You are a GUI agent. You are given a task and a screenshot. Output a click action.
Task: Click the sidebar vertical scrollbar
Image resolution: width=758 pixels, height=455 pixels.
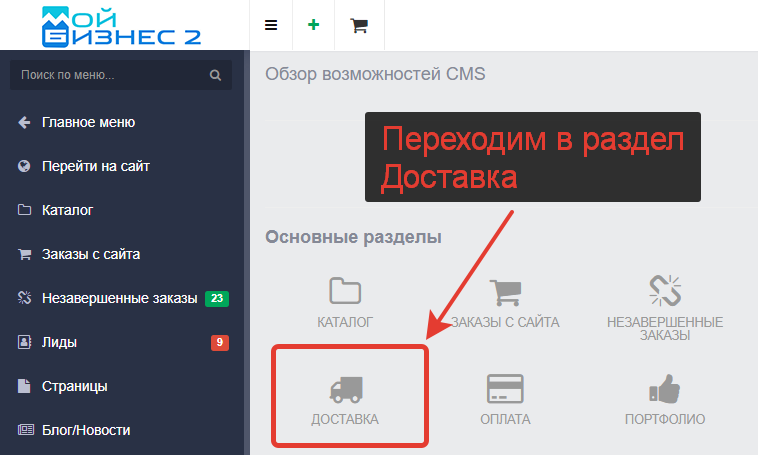(x=247, y=252)
